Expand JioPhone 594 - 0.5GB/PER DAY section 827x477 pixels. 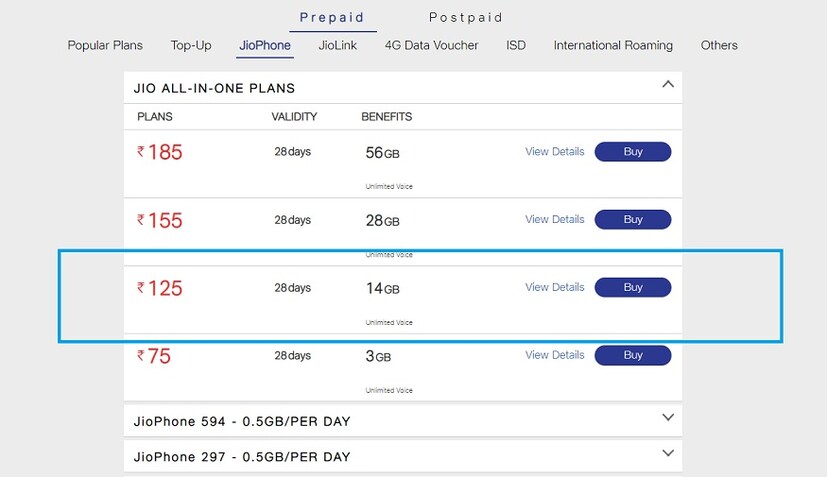click(668, 418)
